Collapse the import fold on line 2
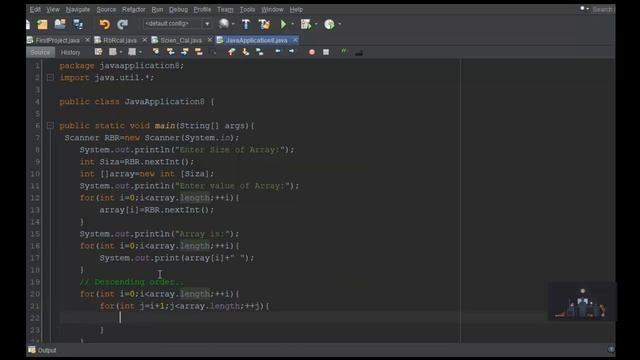Viewport: 640px width, 360px height. click(x=50, y=78)
